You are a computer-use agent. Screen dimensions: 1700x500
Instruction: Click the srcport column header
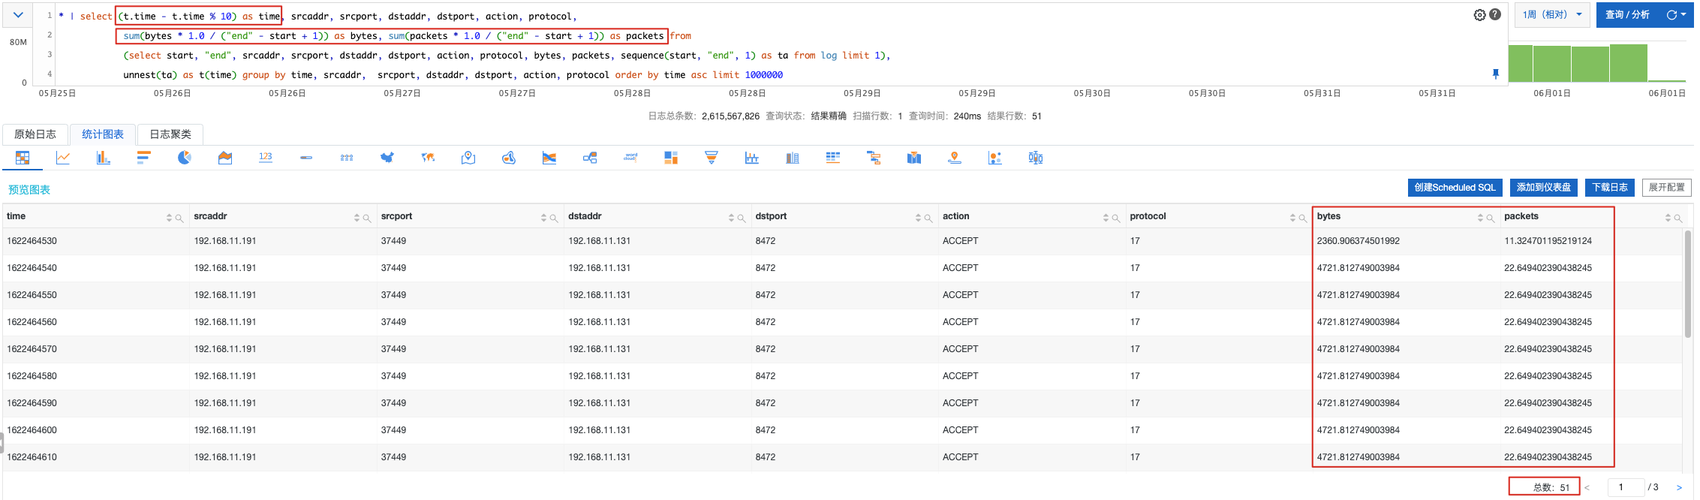point(397,216)
